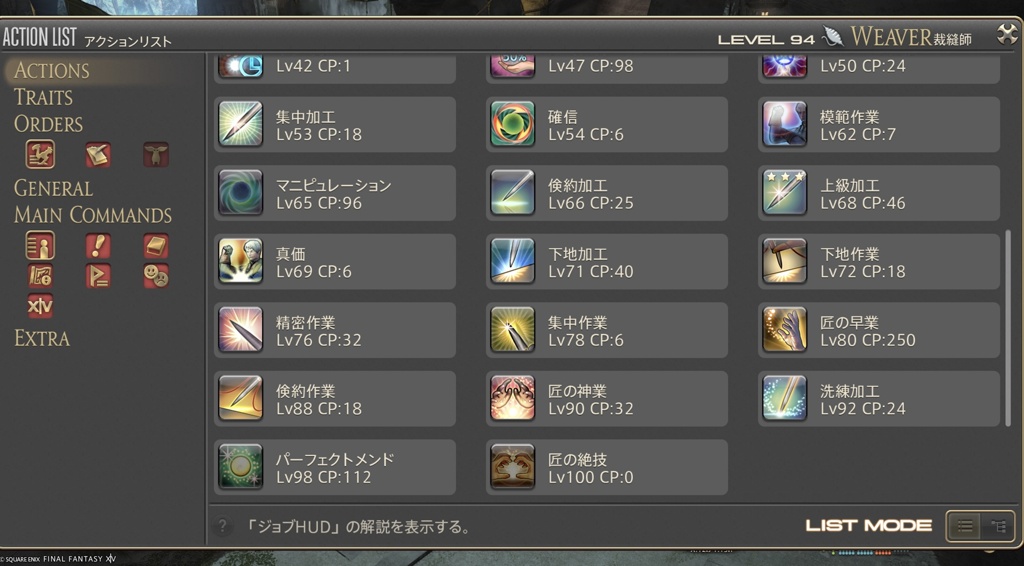Open the Orders category
This screenshot has width=1024, height=566.
(48, 123)
